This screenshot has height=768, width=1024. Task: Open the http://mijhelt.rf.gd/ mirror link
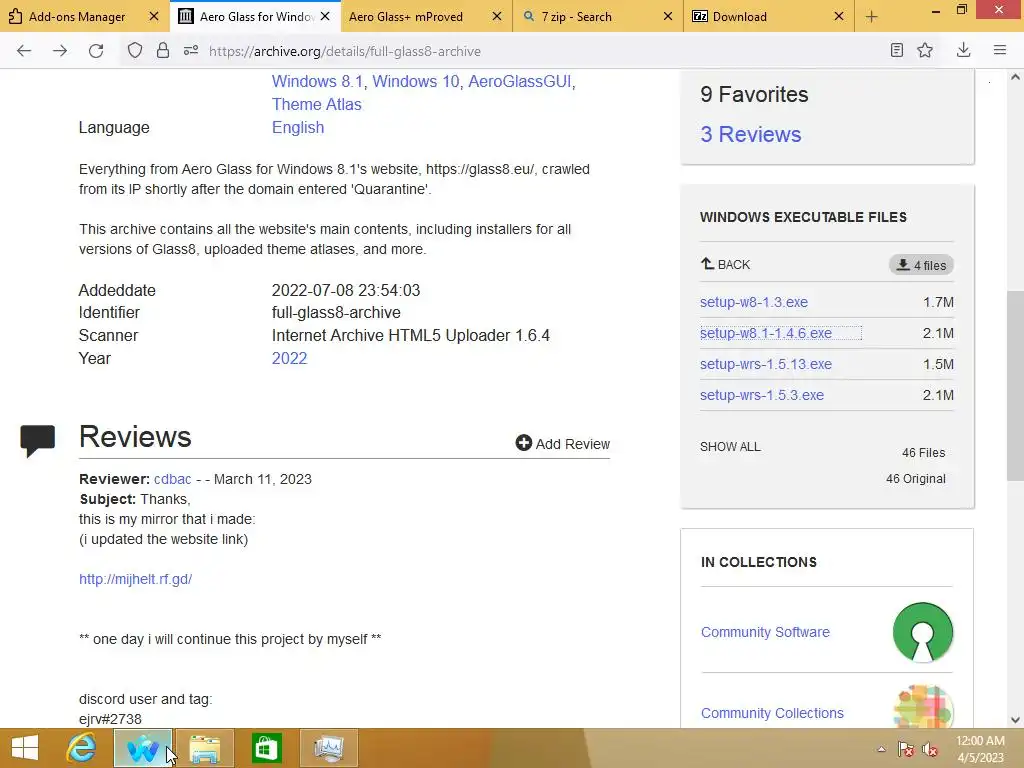point(135,579)
